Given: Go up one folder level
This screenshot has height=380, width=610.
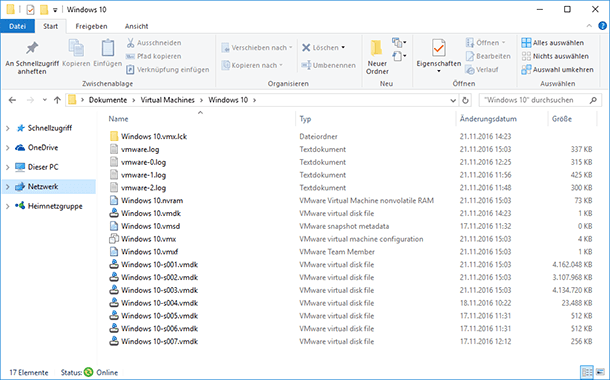Looking at the screenshot, I should coord(57,100).
